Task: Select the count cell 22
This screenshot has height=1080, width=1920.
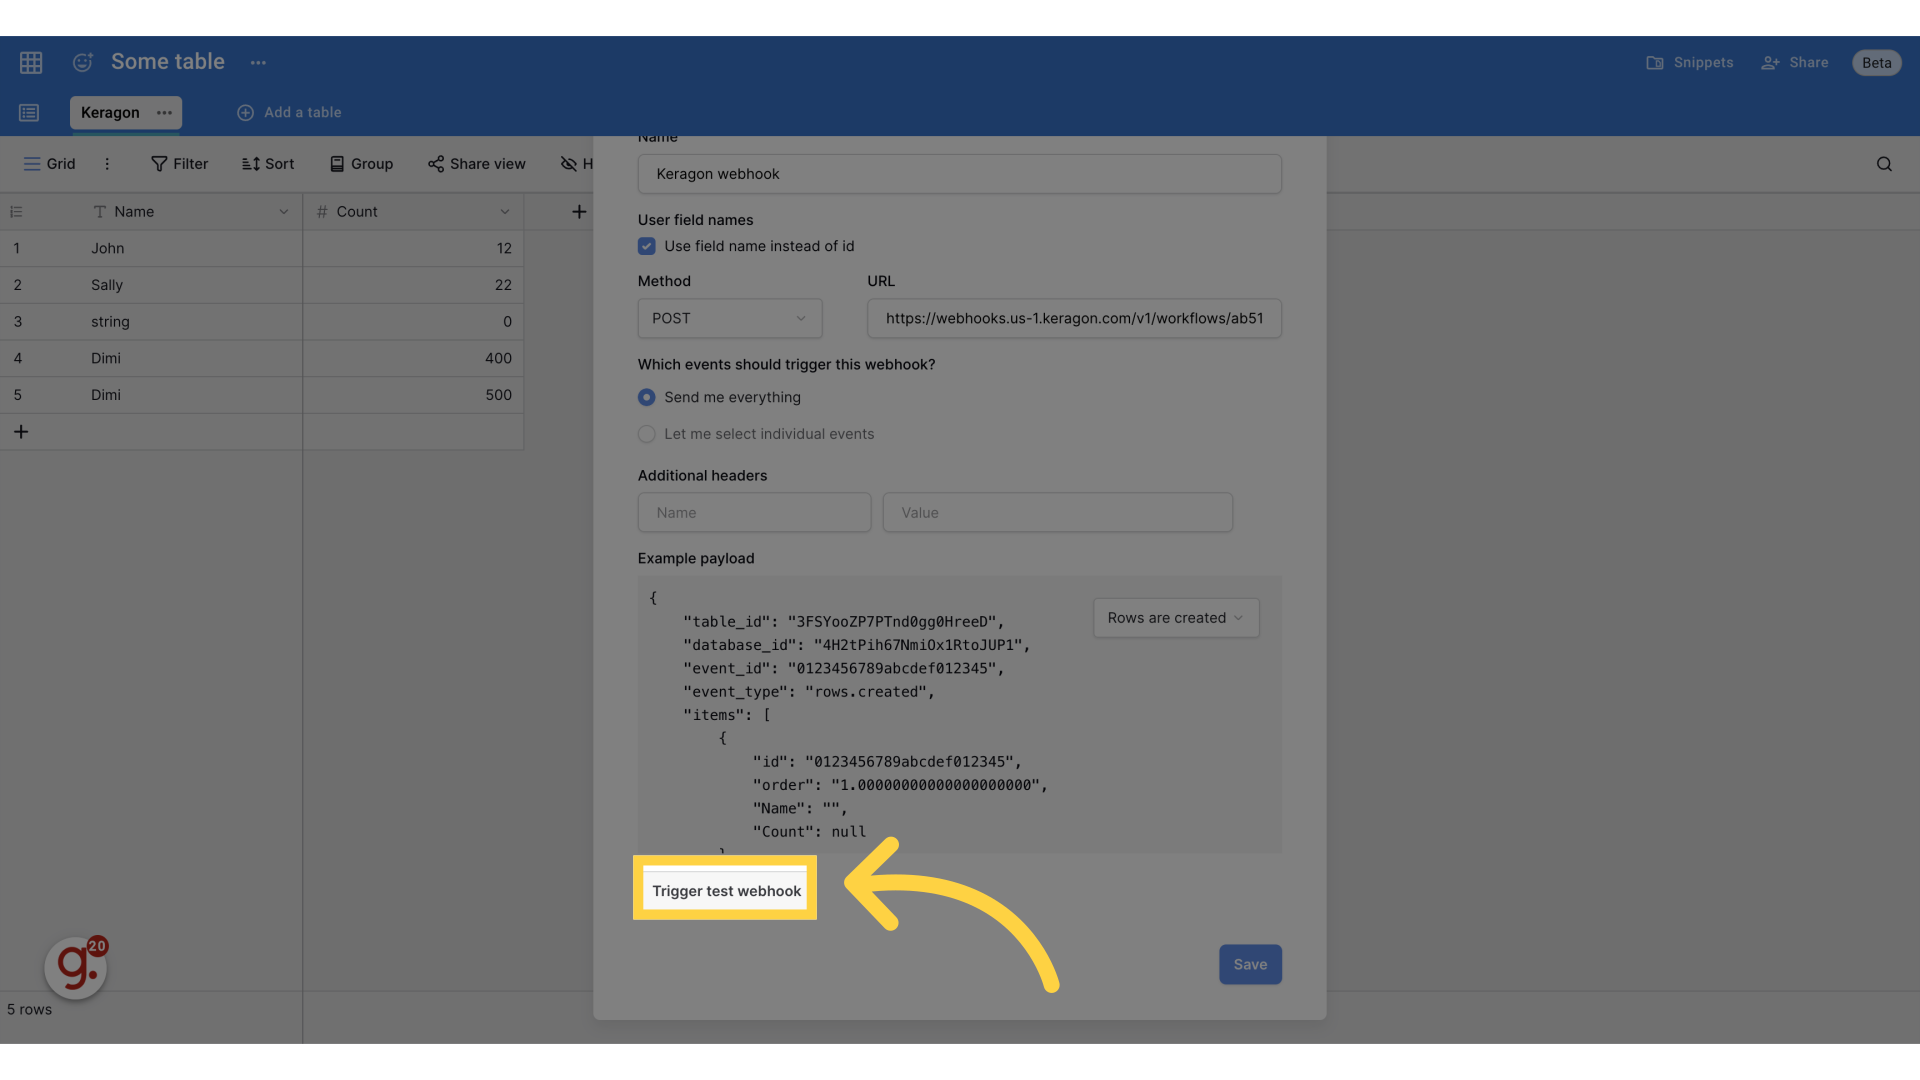Action: click(413, 285)
